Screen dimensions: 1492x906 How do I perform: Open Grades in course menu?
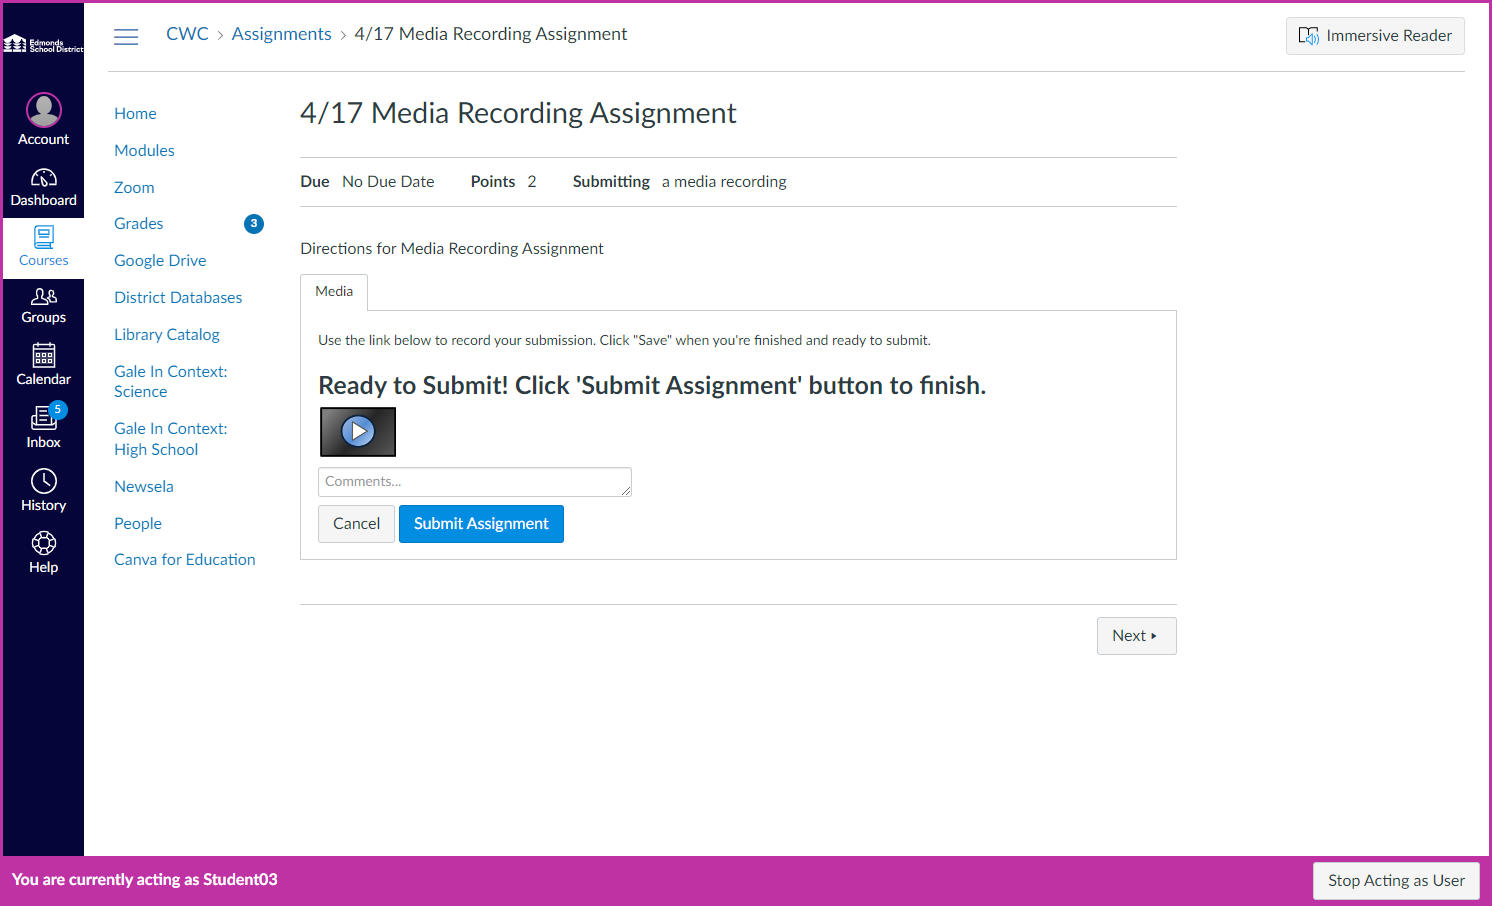(138, 224)
